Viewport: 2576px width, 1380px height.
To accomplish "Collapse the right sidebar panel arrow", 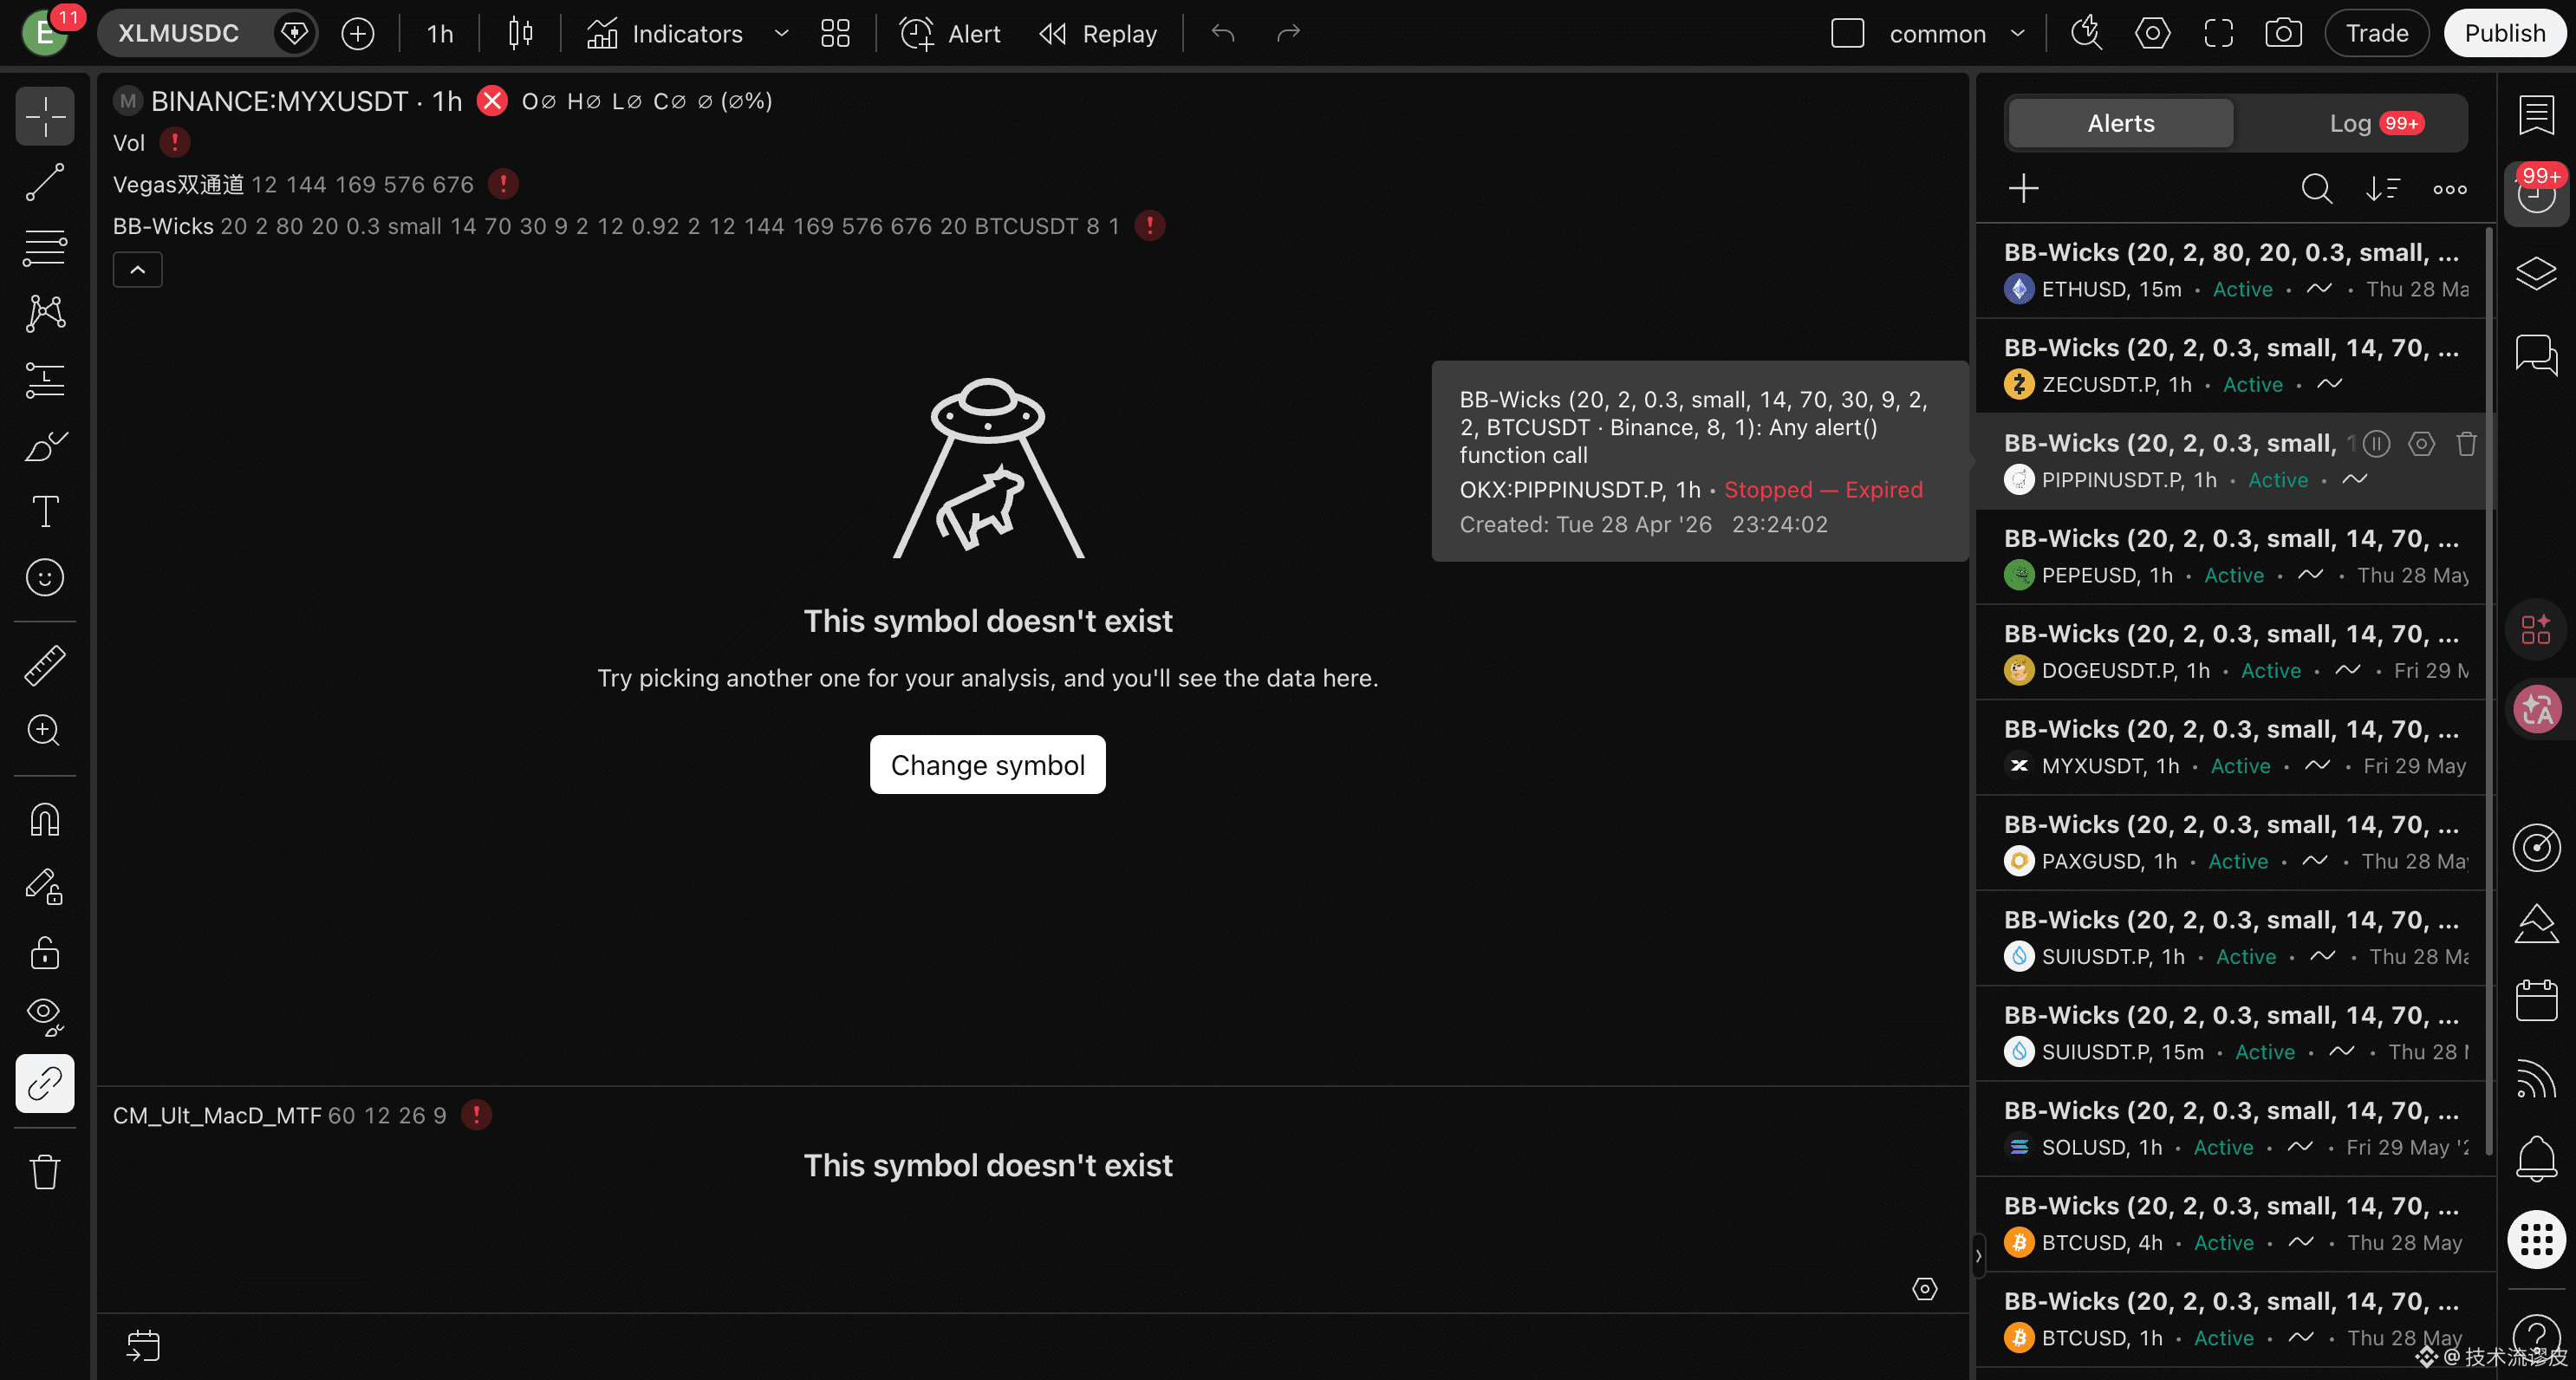I will [x=1978, y=1255].
